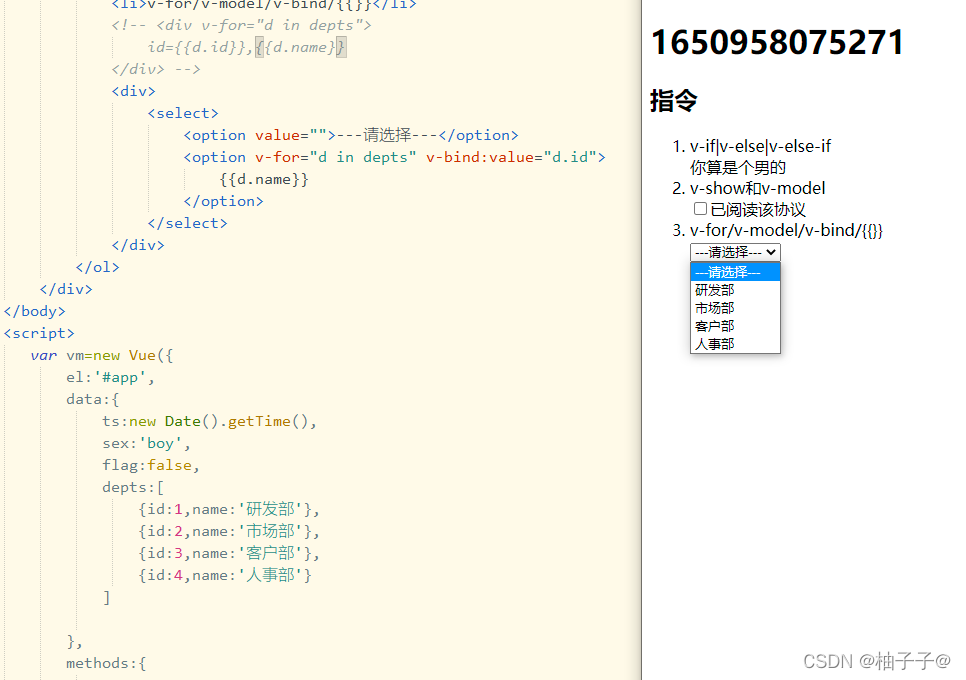This screenshot has height=680, width=966.
Task: Click the closing </option> tag line
Action: click(x=223, y=201)
